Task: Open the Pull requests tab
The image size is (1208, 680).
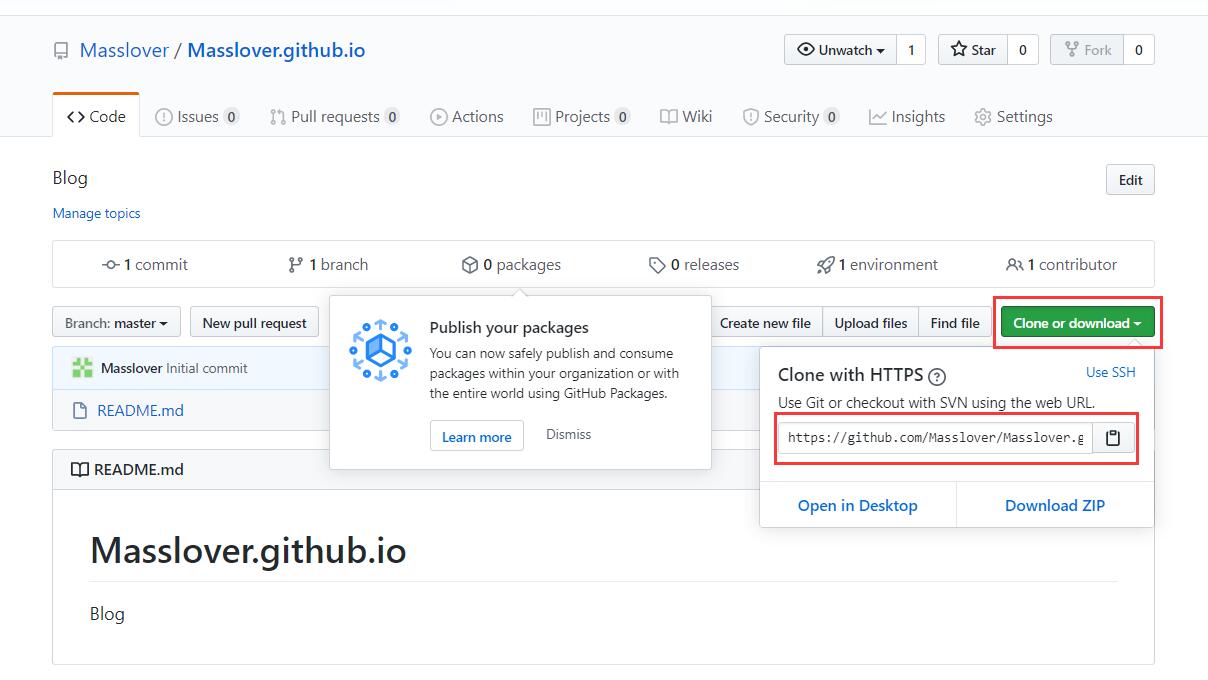Action: click(335, 116)
